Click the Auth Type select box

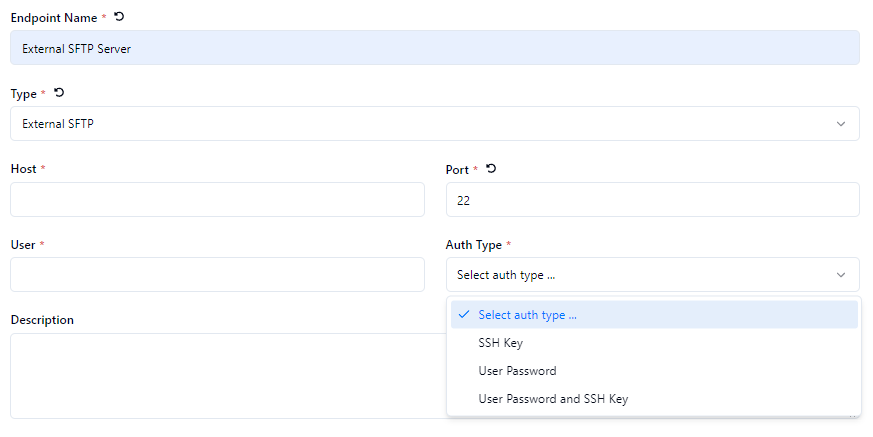click(640, 275)
